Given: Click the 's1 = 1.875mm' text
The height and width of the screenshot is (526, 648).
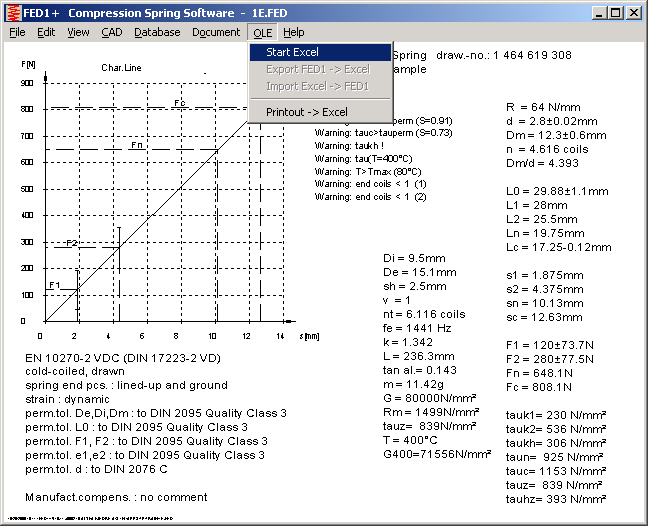Looking at the screenshot, I should pyautogui.click(x=545, y=275).
